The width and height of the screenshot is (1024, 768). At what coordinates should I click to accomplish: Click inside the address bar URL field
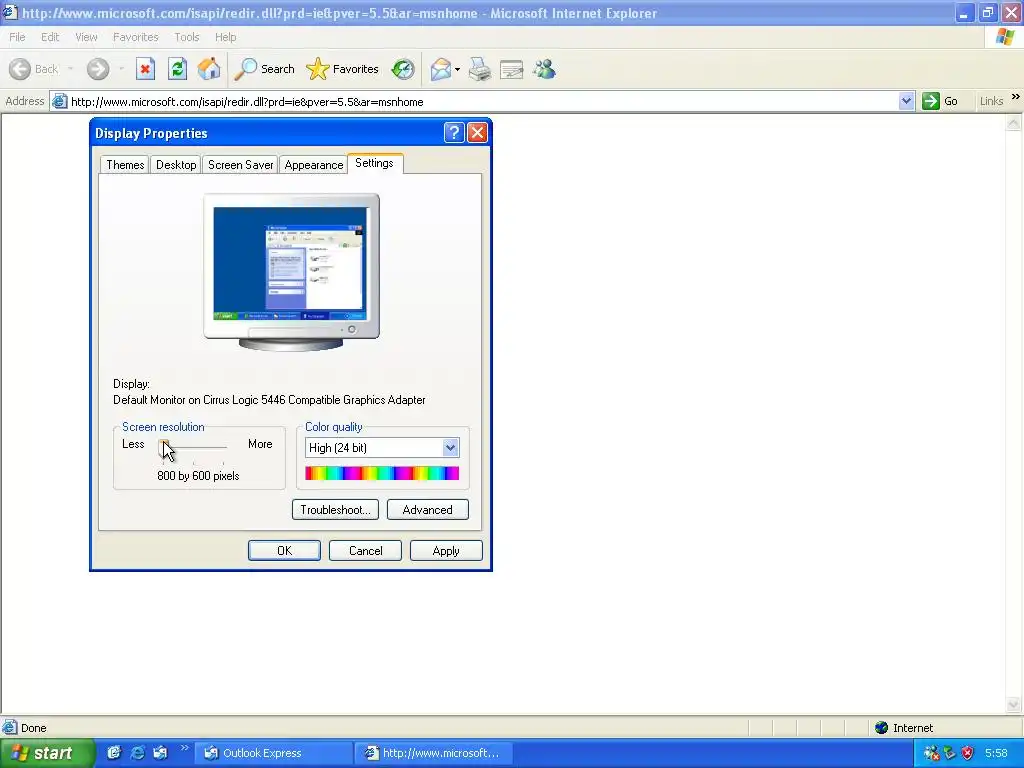tap(482, 101)
